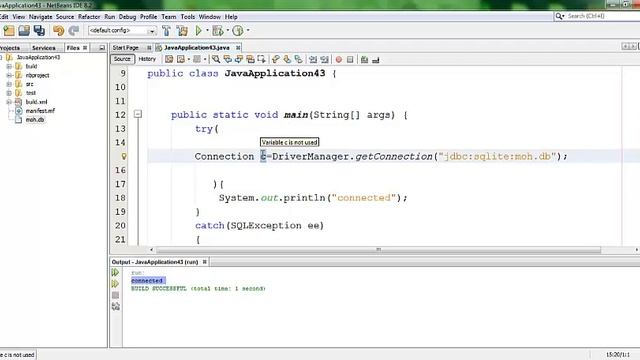The image size is (640, 360).
Task: Minimize the Files panel group
Action: click(102, 48)
